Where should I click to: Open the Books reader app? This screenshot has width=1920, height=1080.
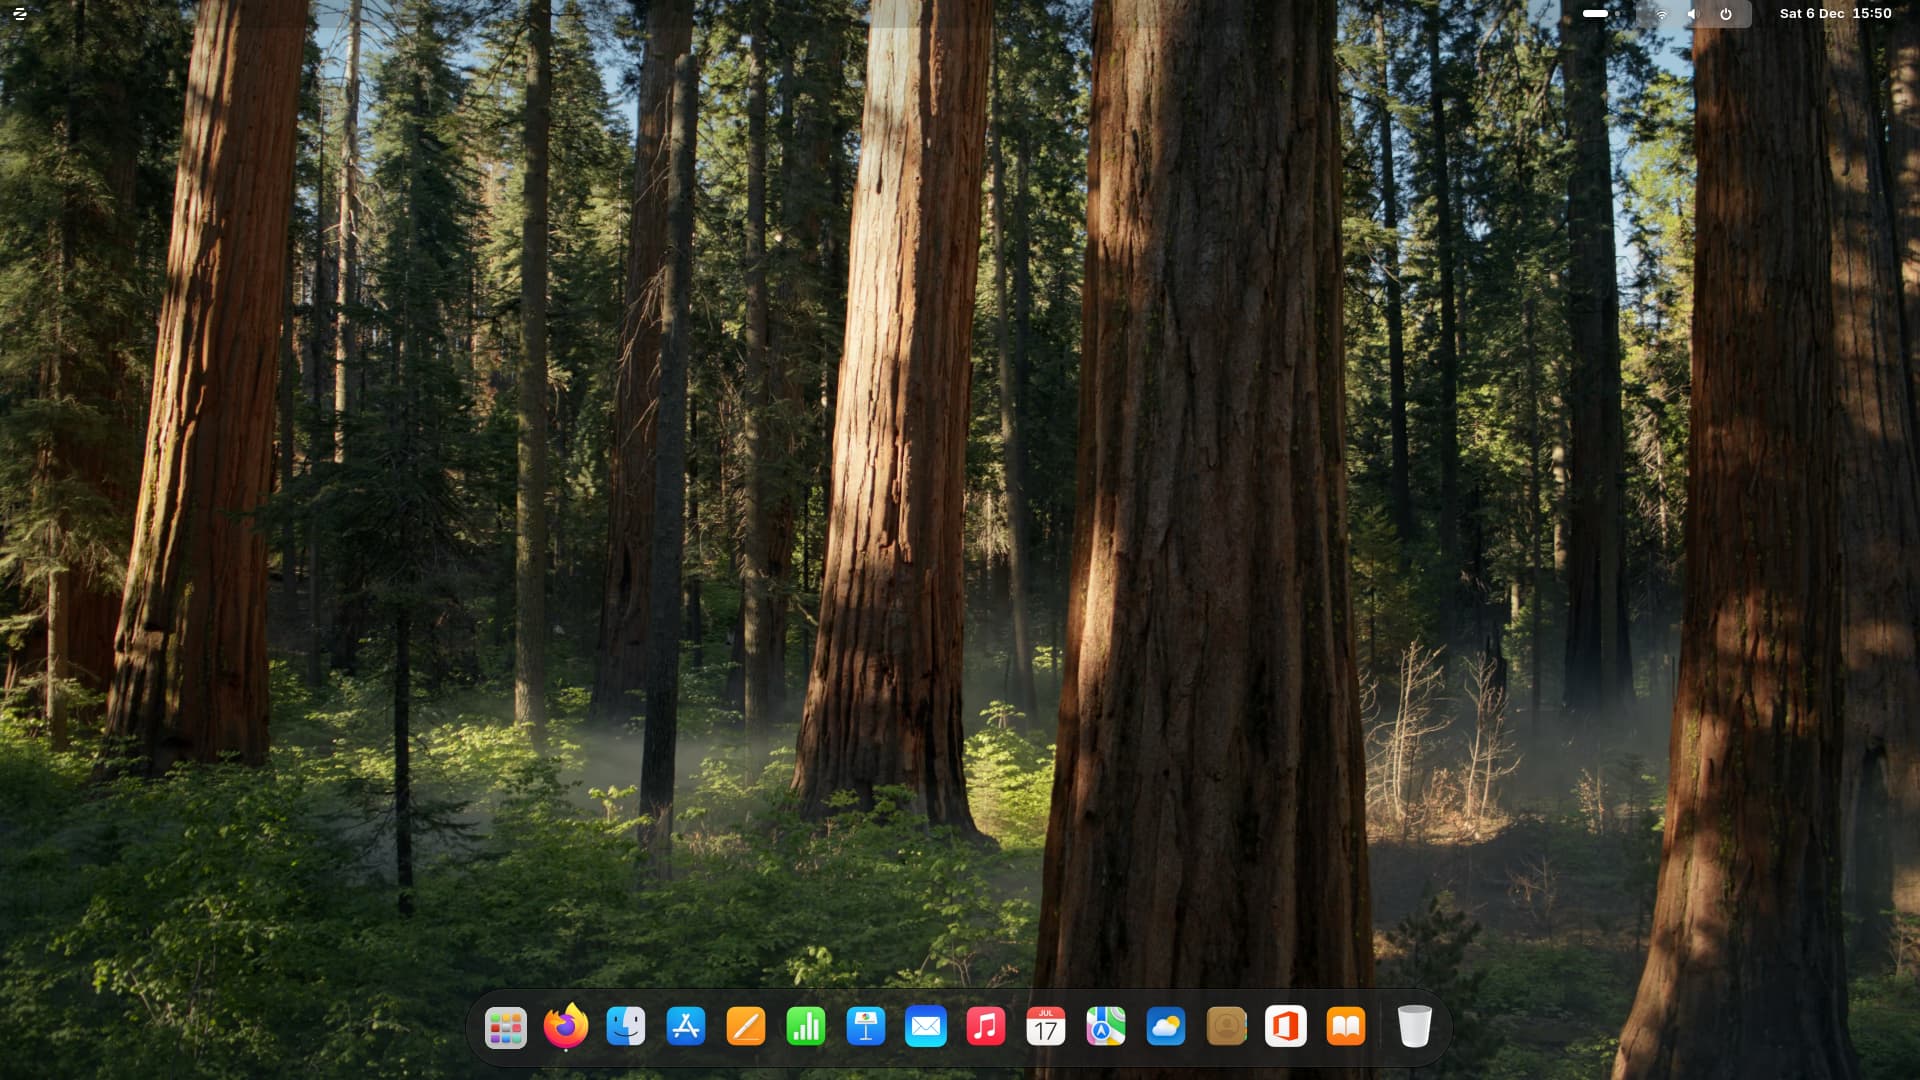coord(1346,1027)
